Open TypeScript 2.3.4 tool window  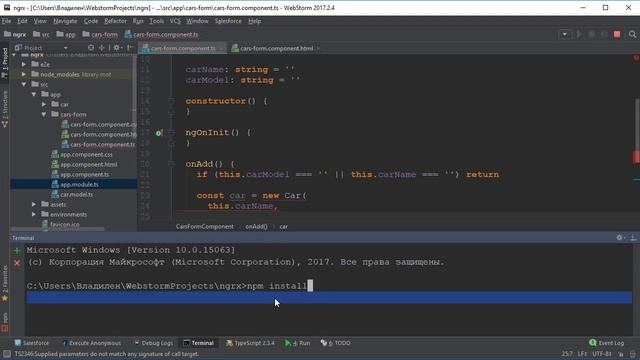250,343
